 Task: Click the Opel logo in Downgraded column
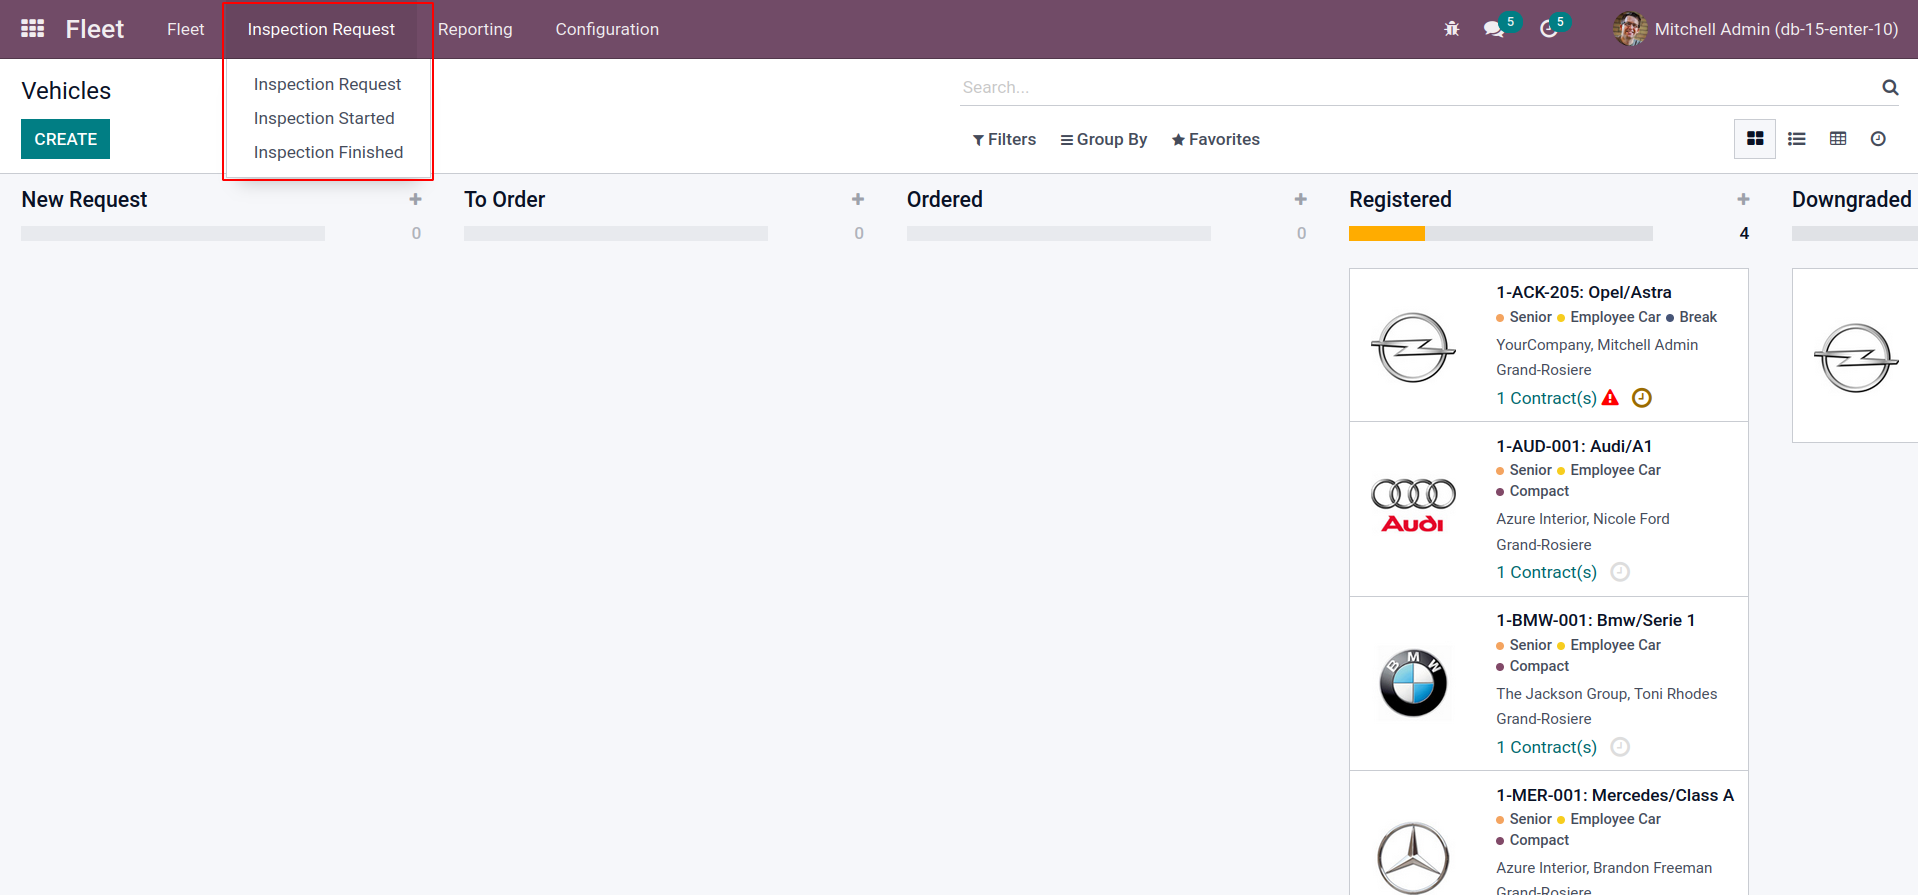1856,357
